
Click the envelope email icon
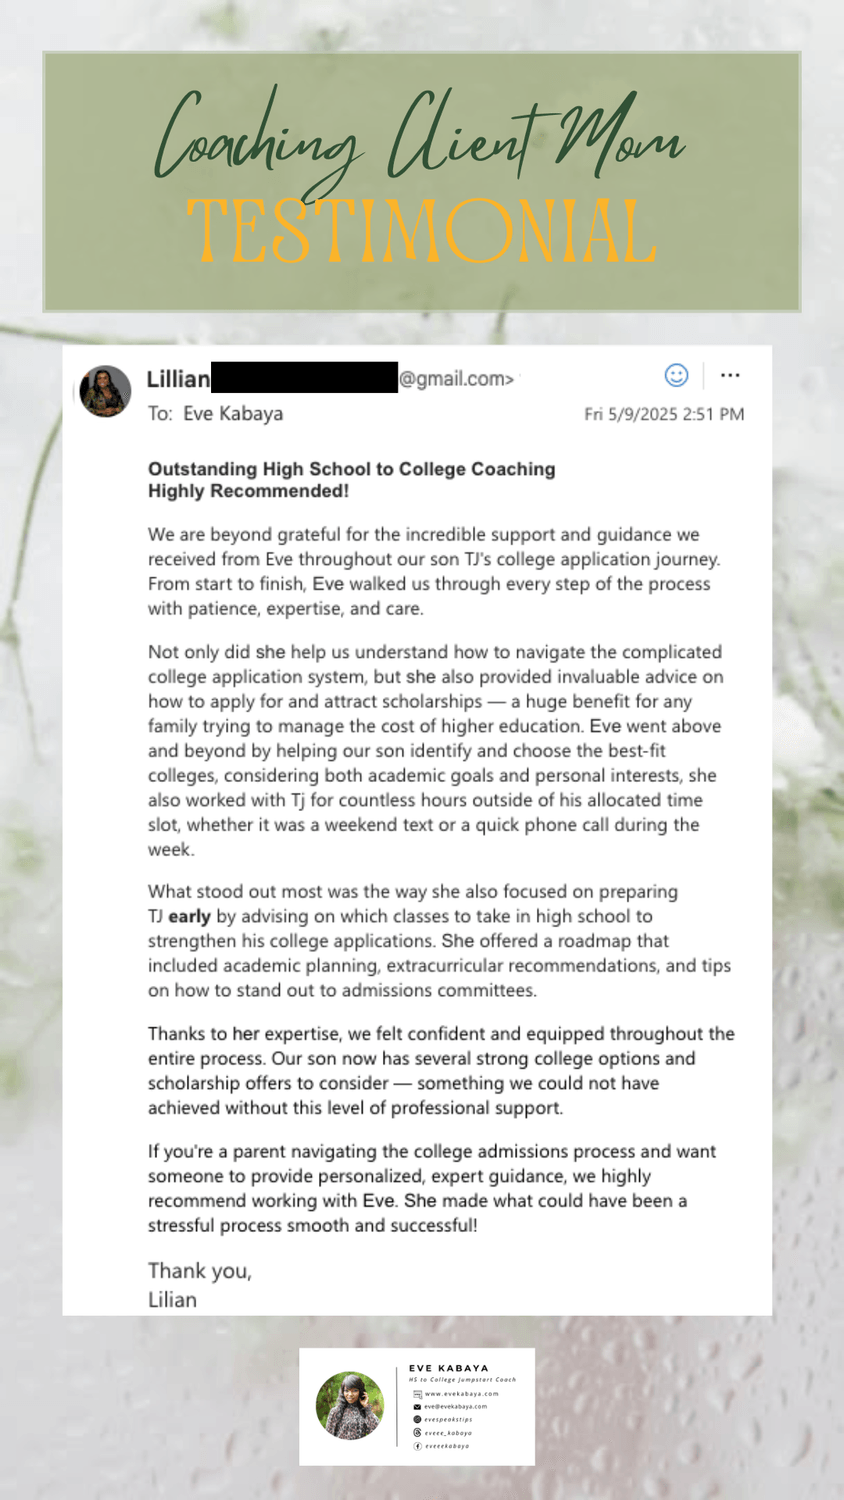click(417, 1406)
